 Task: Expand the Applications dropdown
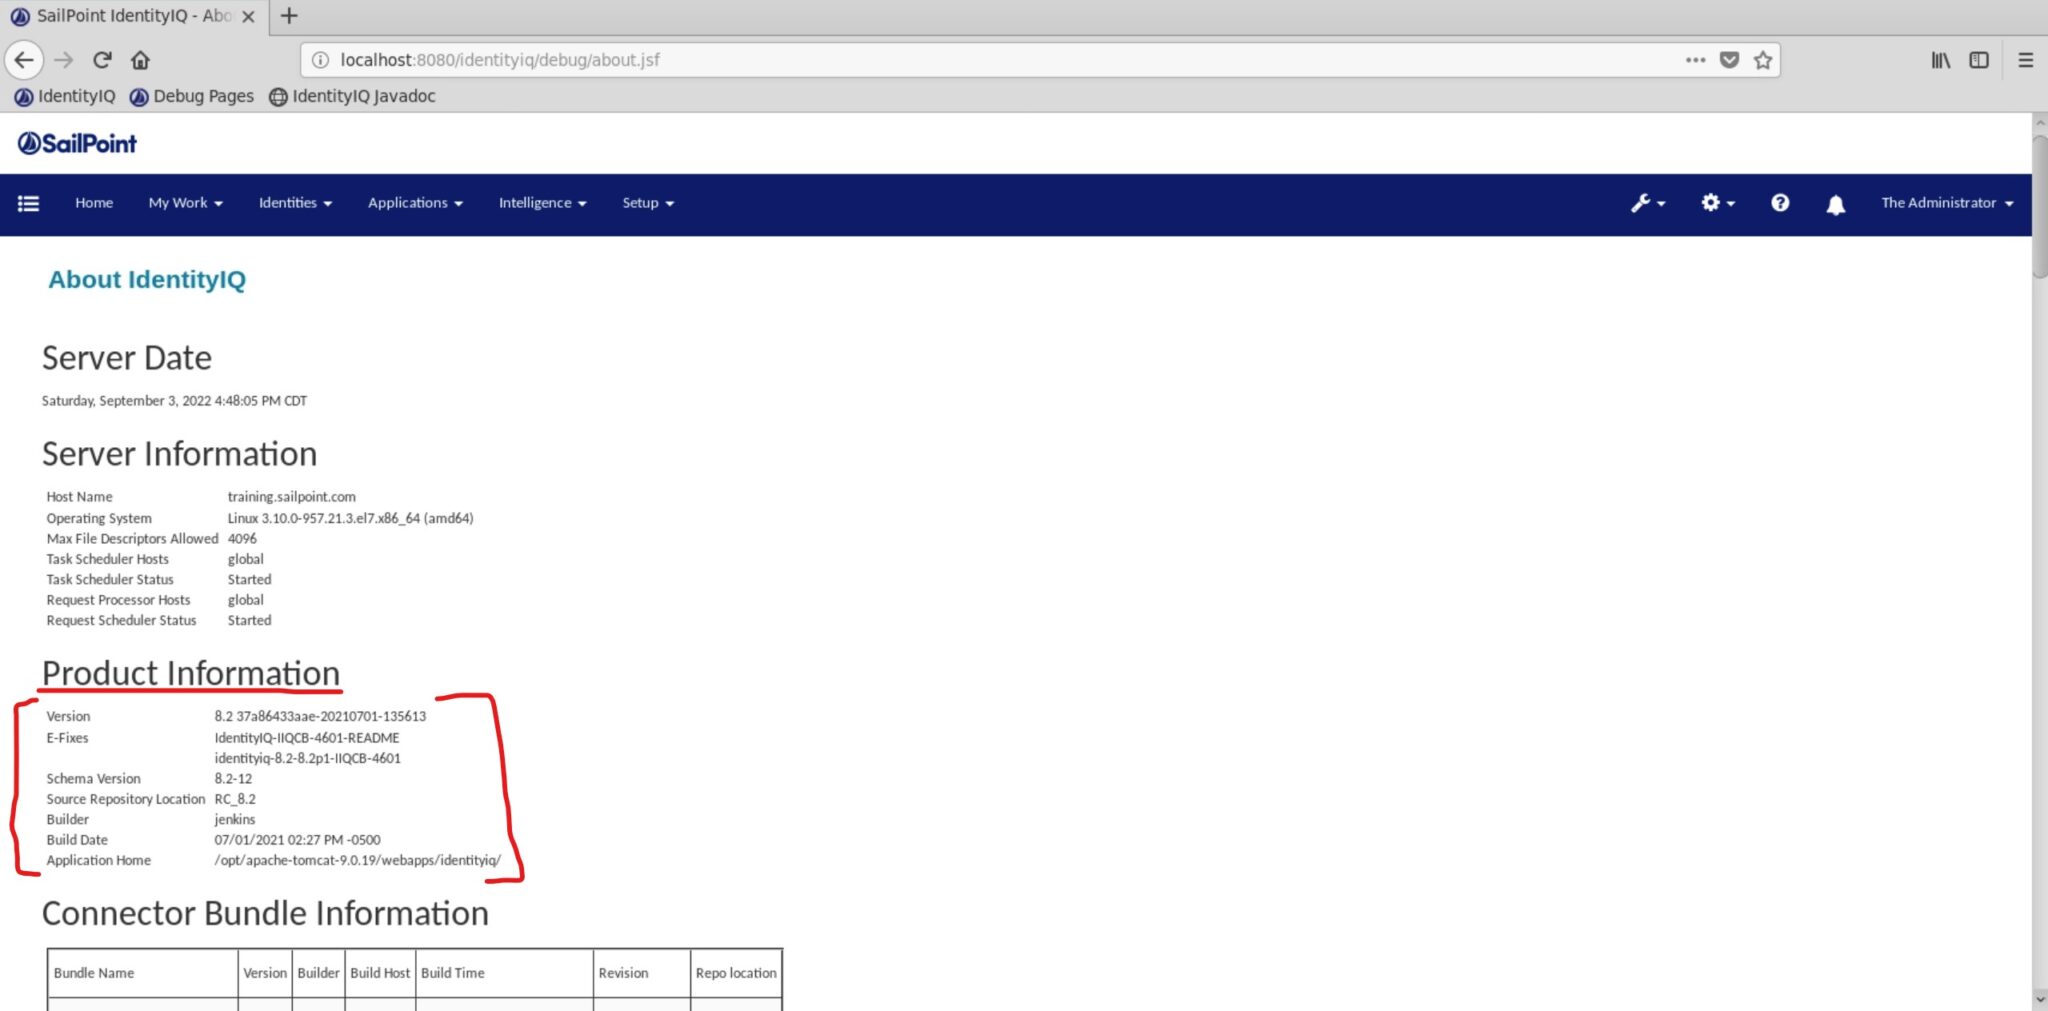414,203
